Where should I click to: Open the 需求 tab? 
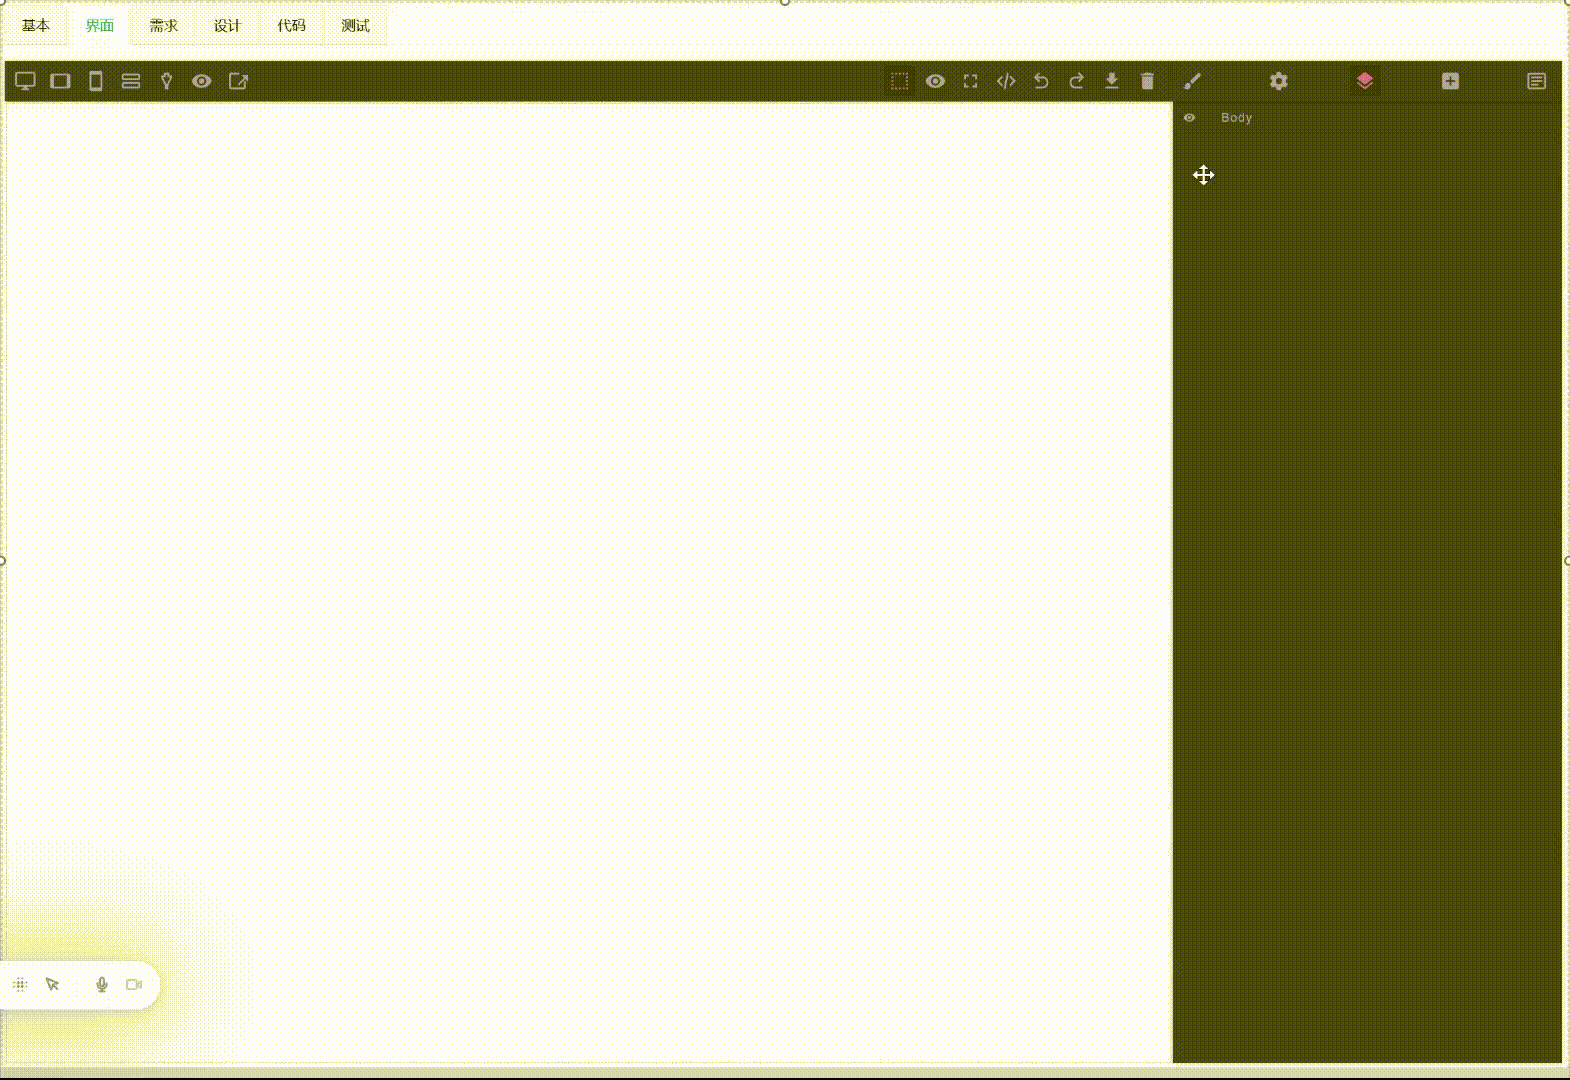(164, 26)
